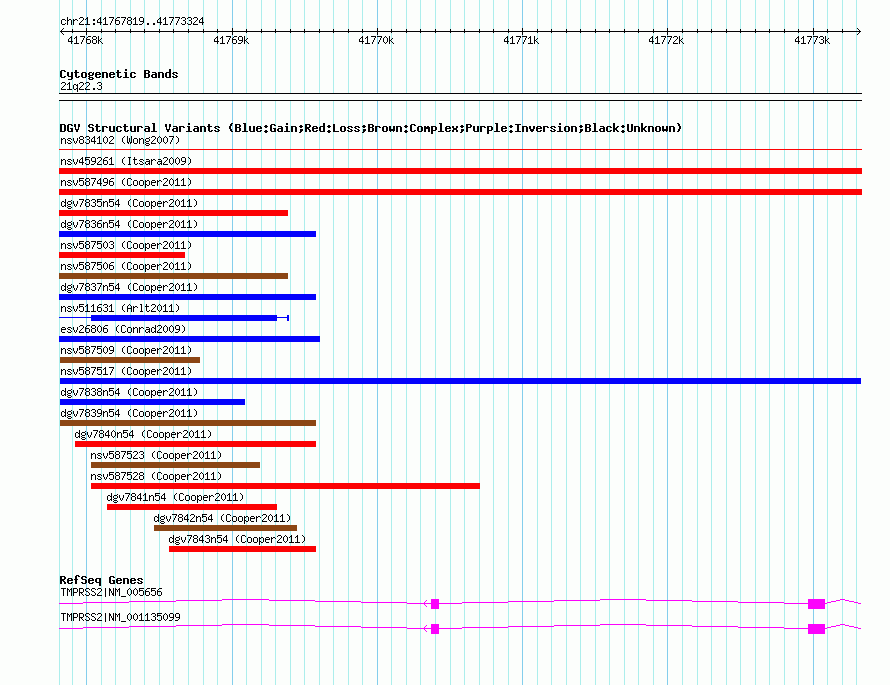Click the nsv834102 (Wong2007) variant label

(x=120, y=140)
